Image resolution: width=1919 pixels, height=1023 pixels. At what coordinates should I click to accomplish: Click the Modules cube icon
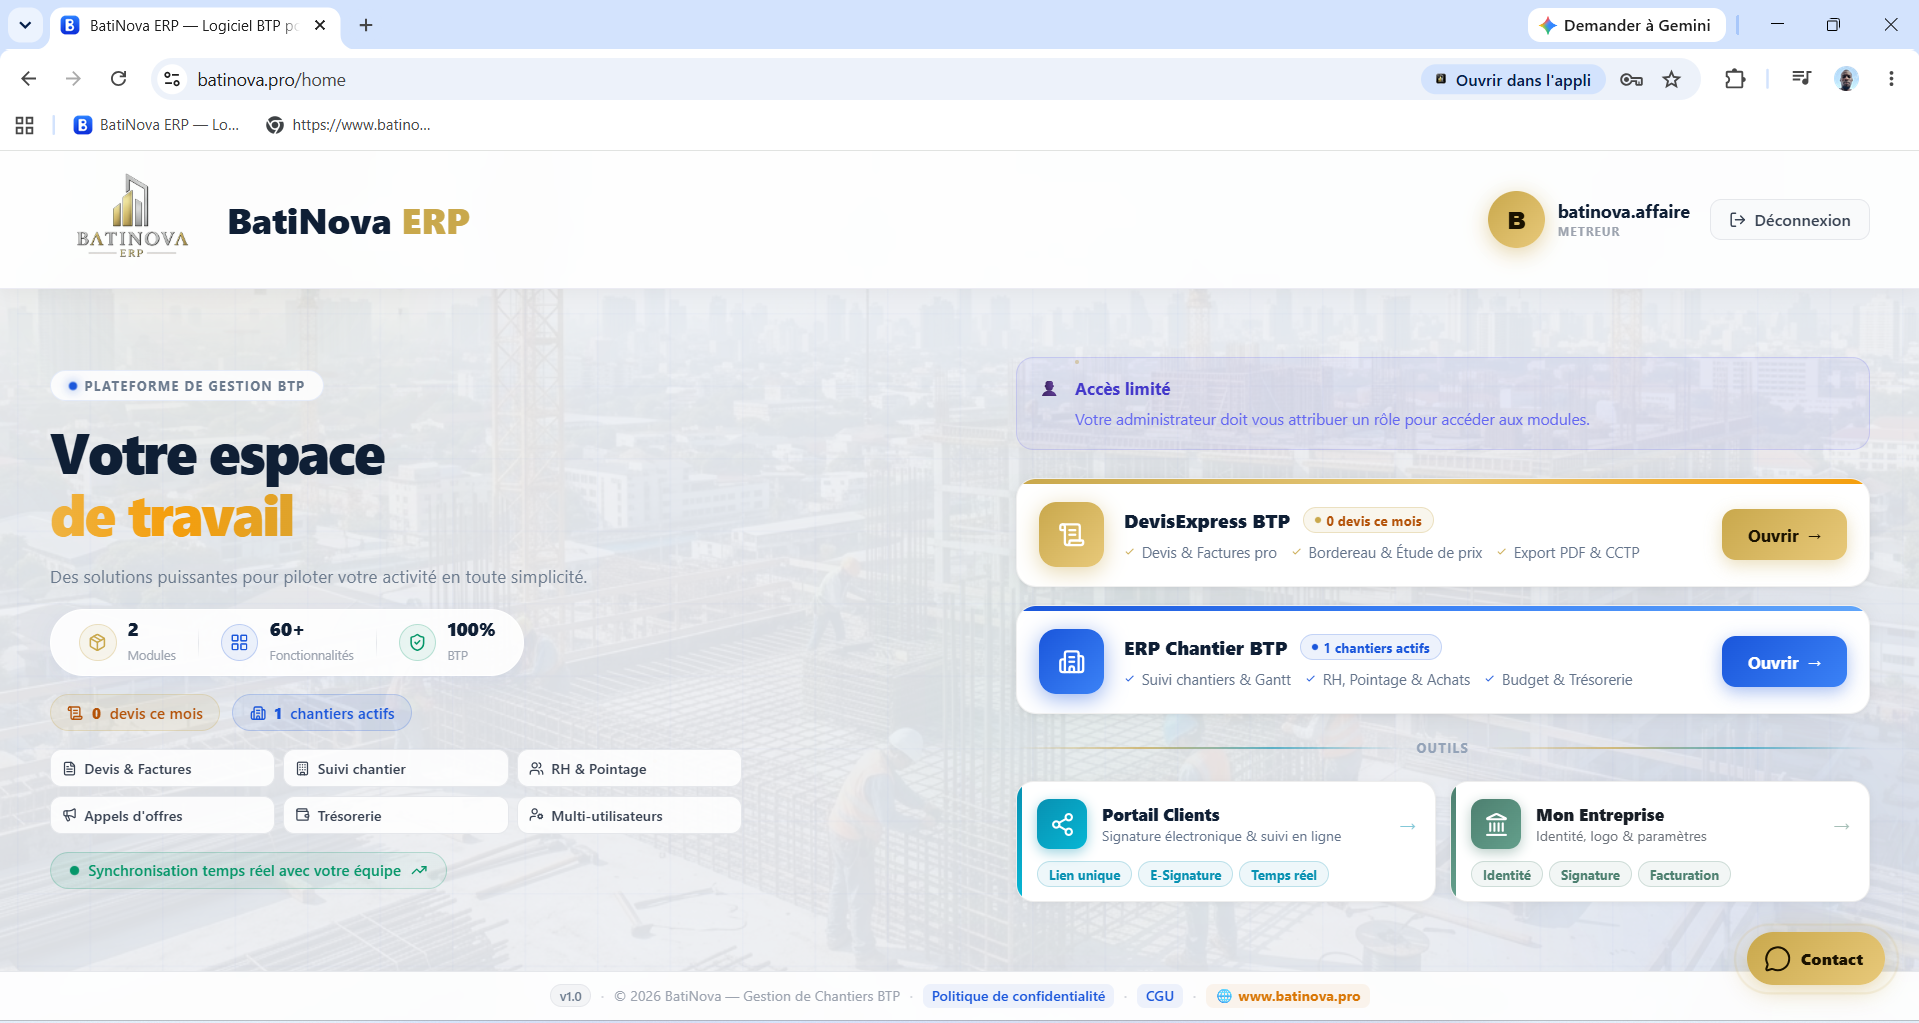point(97,642)
